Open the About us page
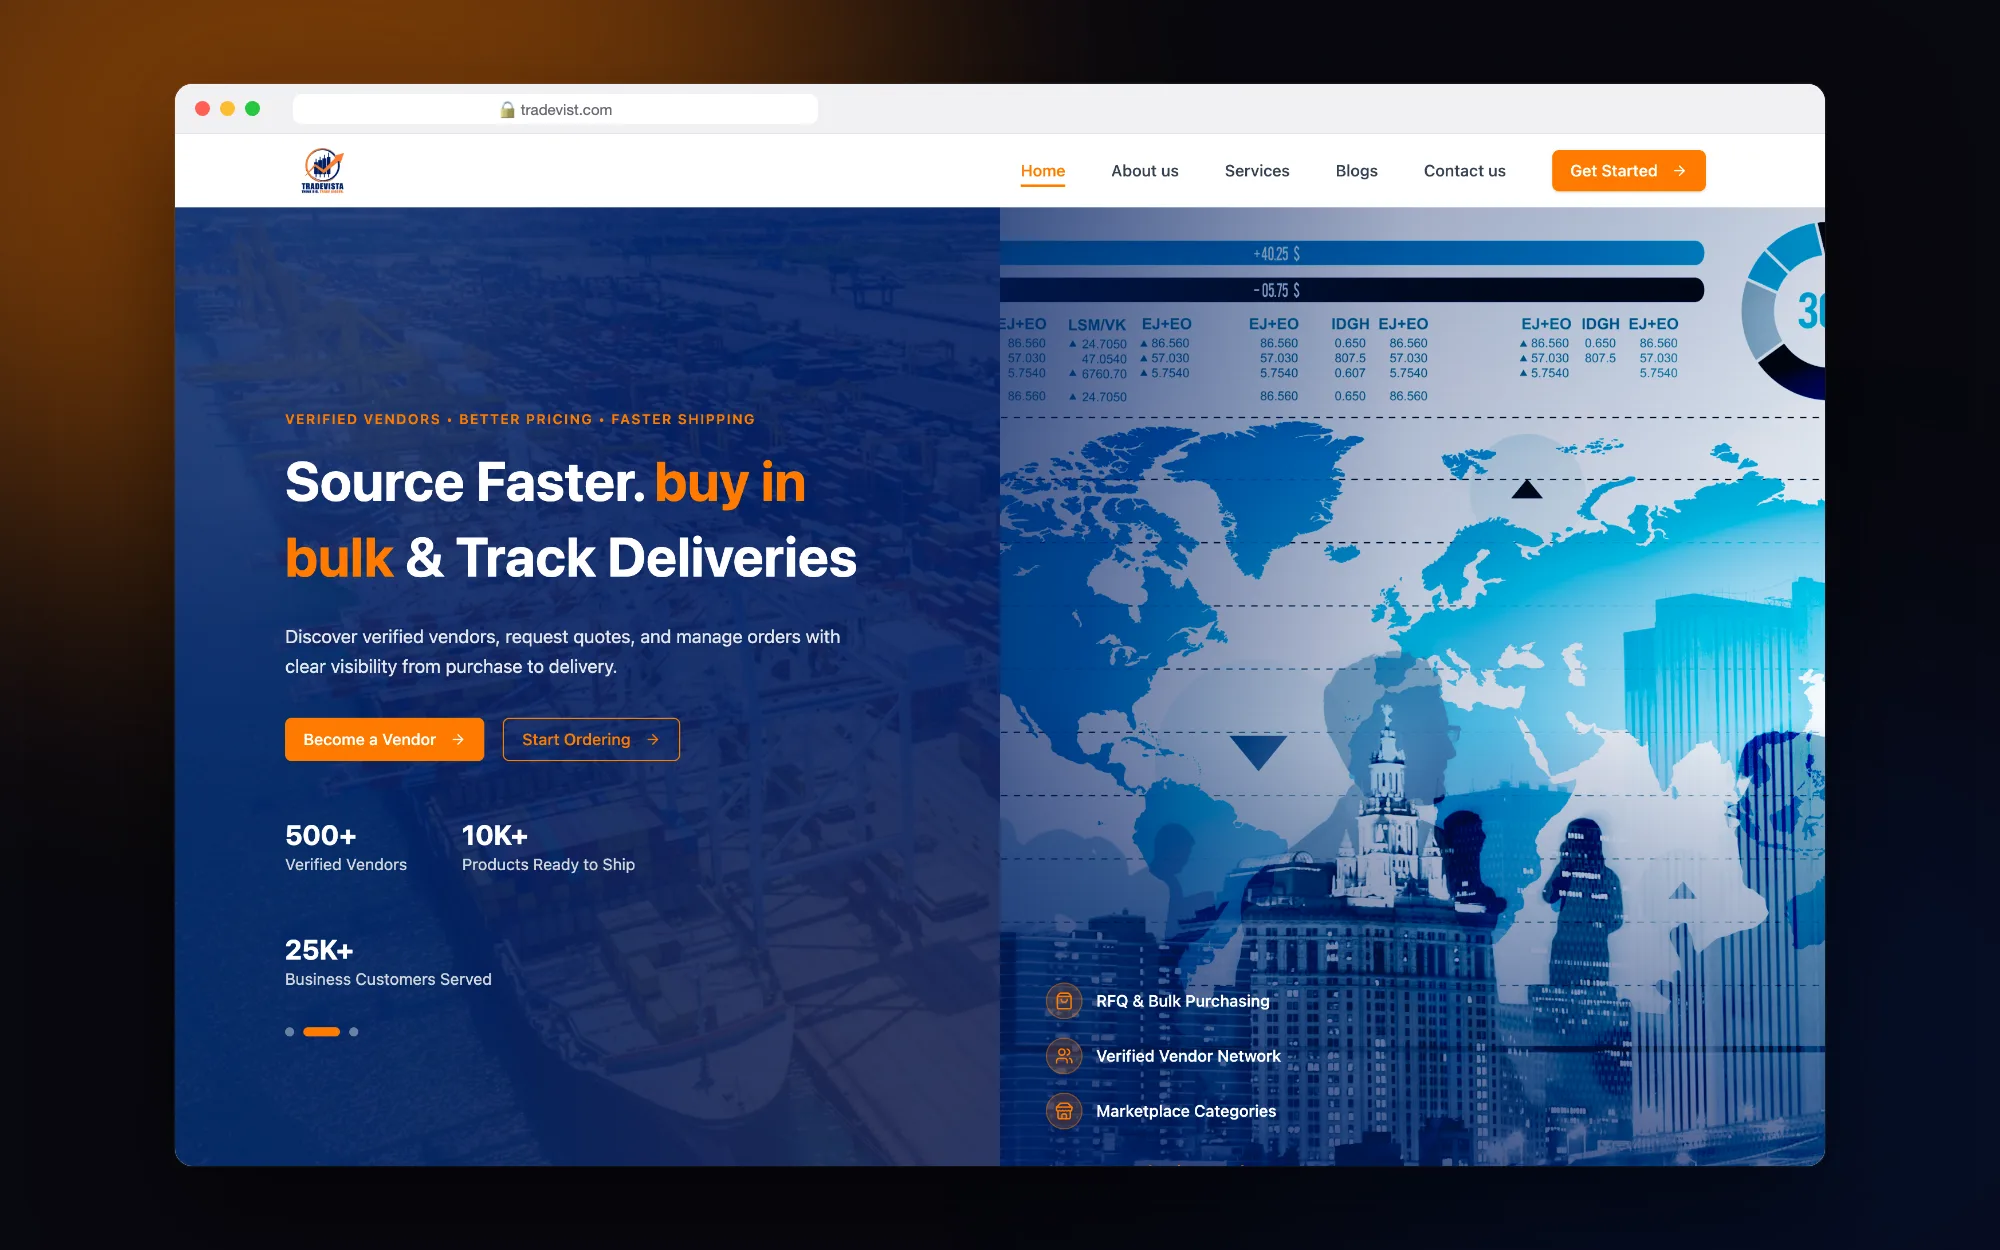 pos(1145,171)
